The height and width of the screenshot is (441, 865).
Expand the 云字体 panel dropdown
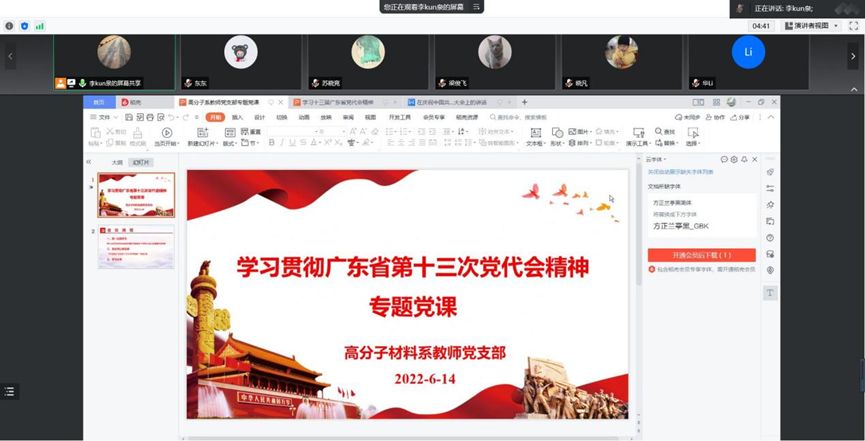tap(656, 160)
